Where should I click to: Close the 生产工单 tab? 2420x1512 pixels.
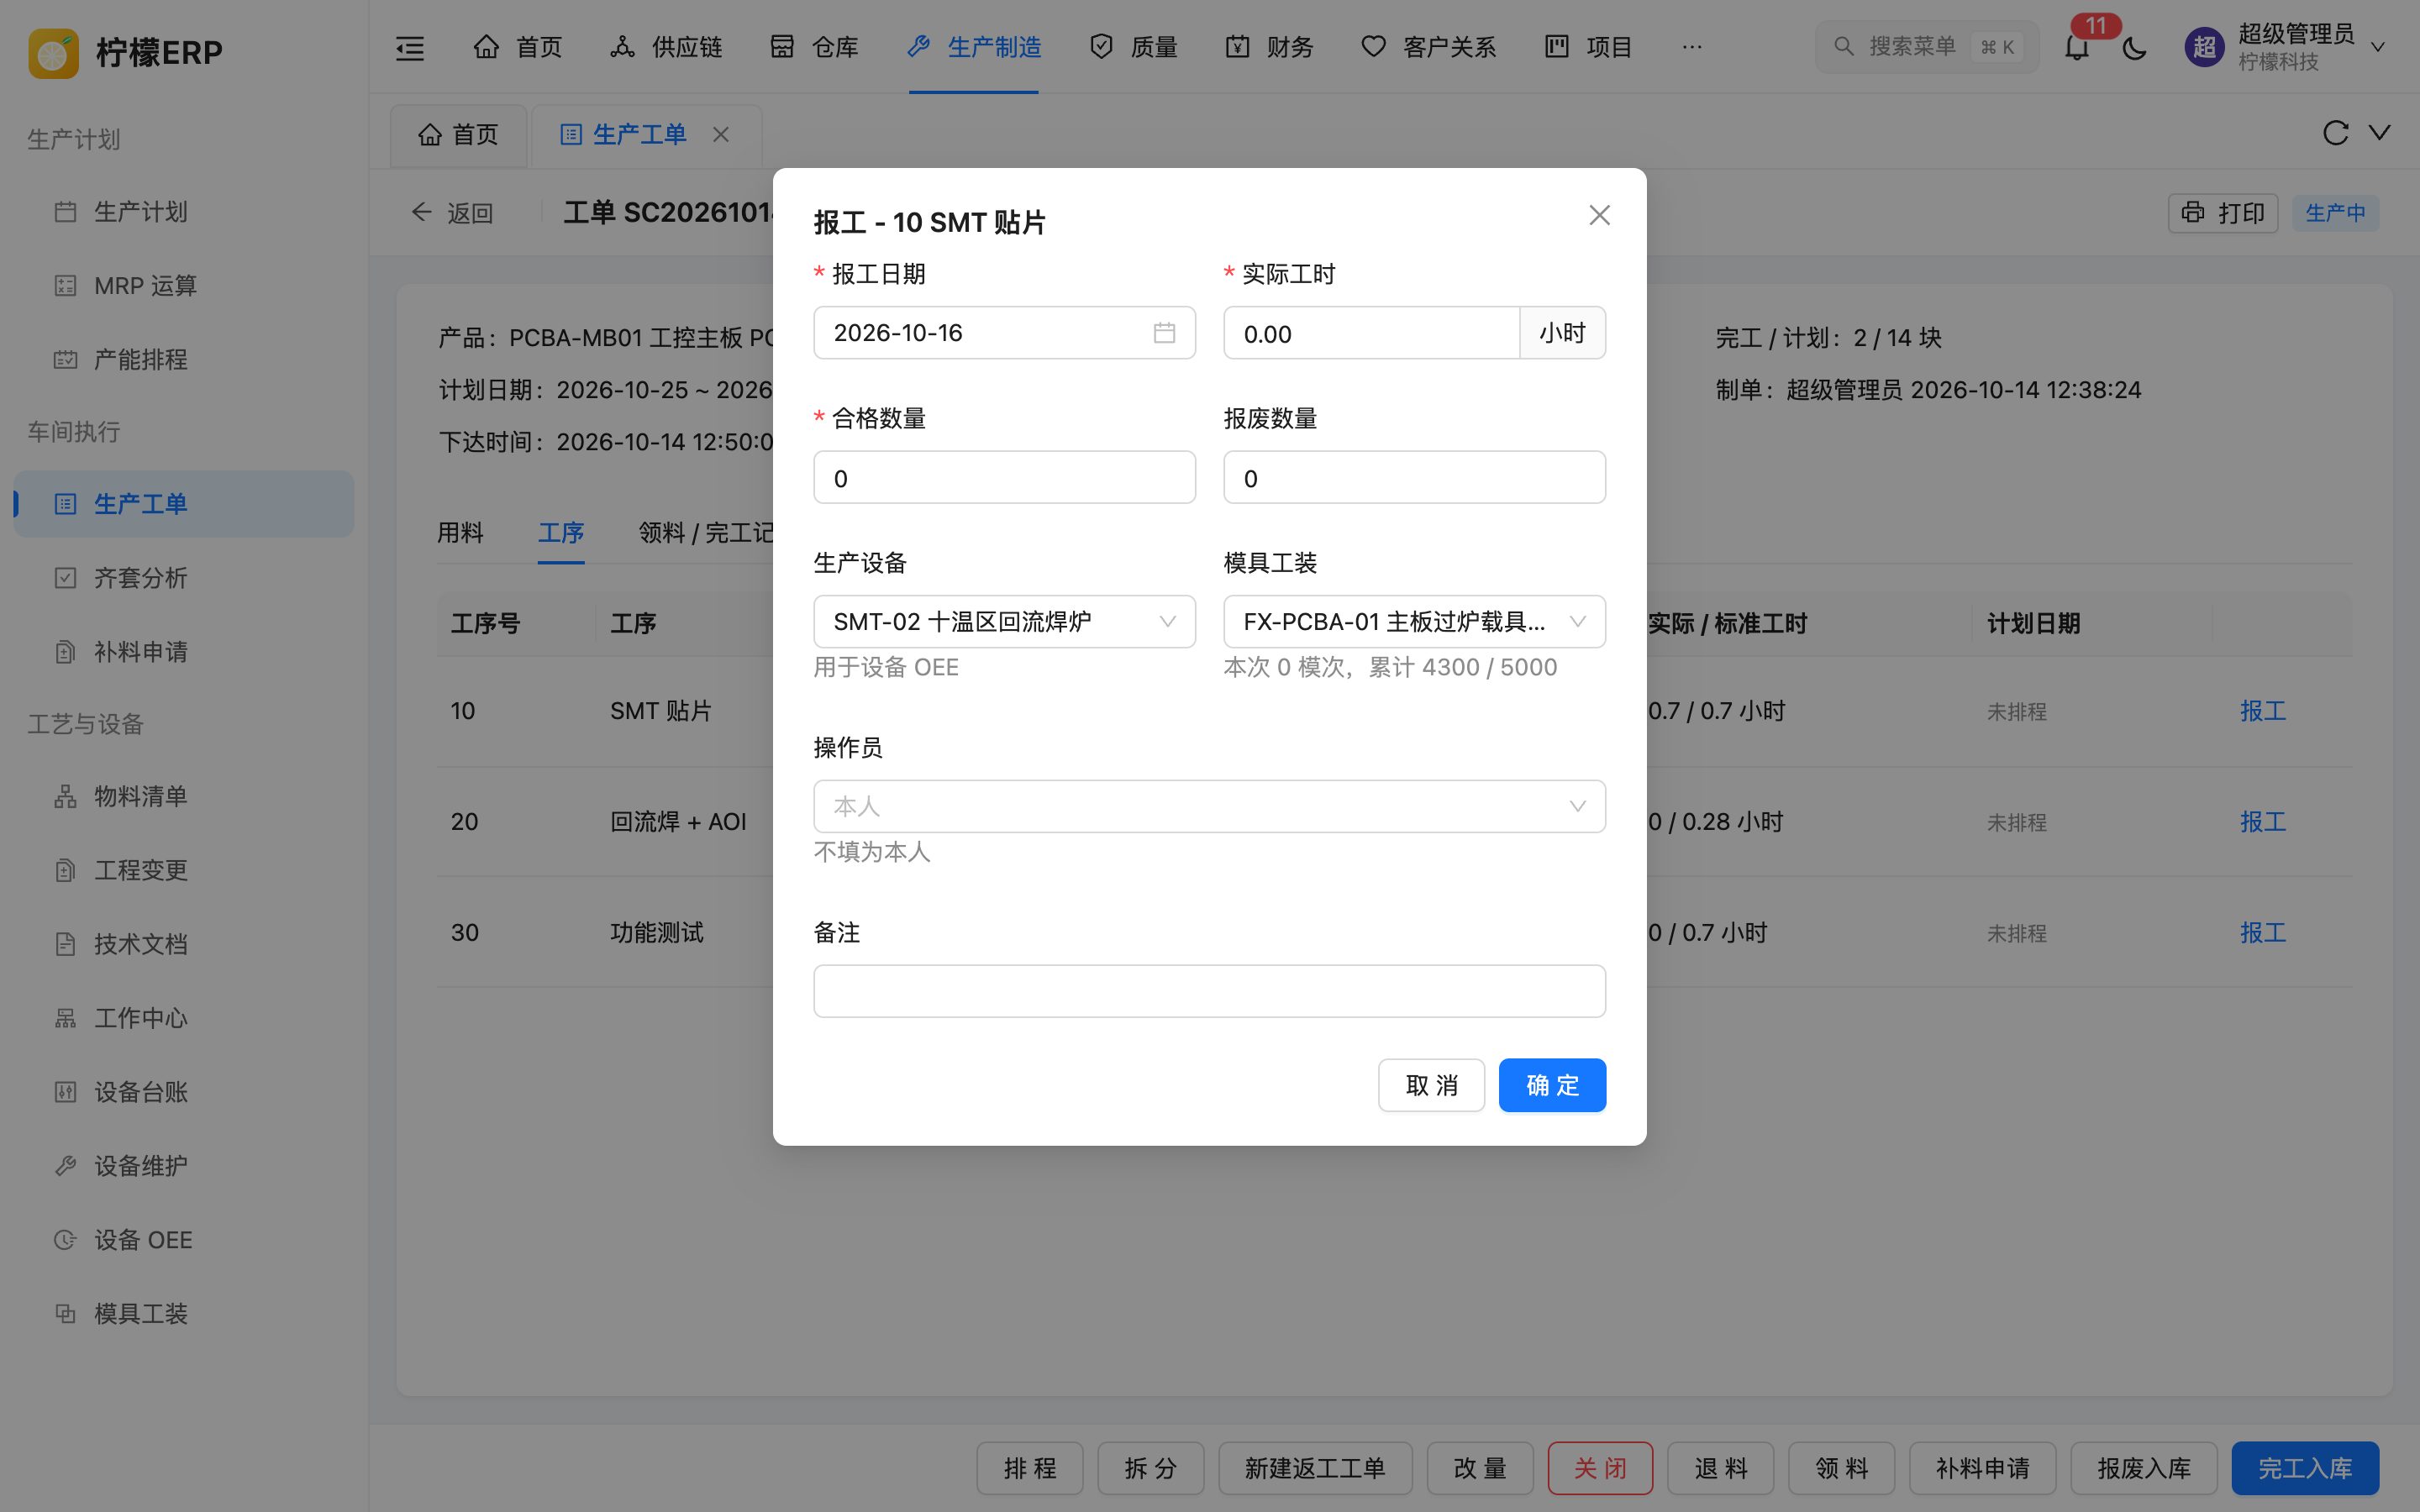[x=721, y=134]
